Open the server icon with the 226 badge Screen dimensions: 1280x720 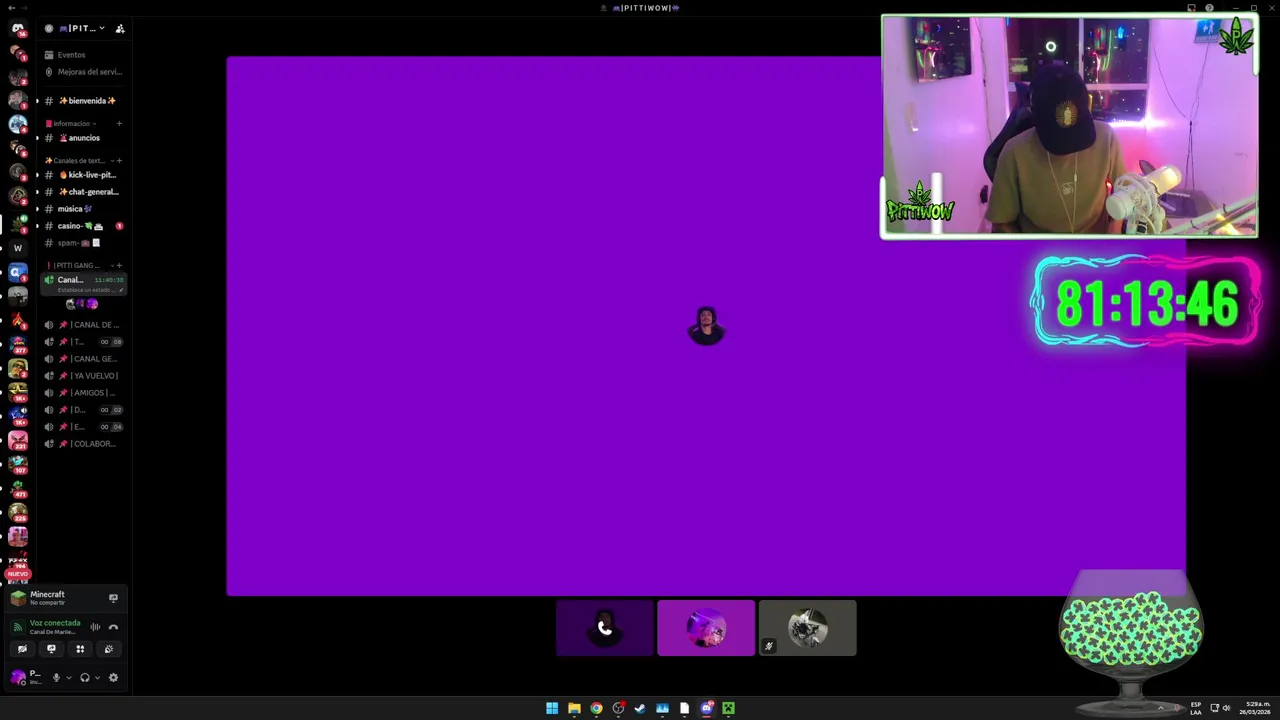click(17, 512)
